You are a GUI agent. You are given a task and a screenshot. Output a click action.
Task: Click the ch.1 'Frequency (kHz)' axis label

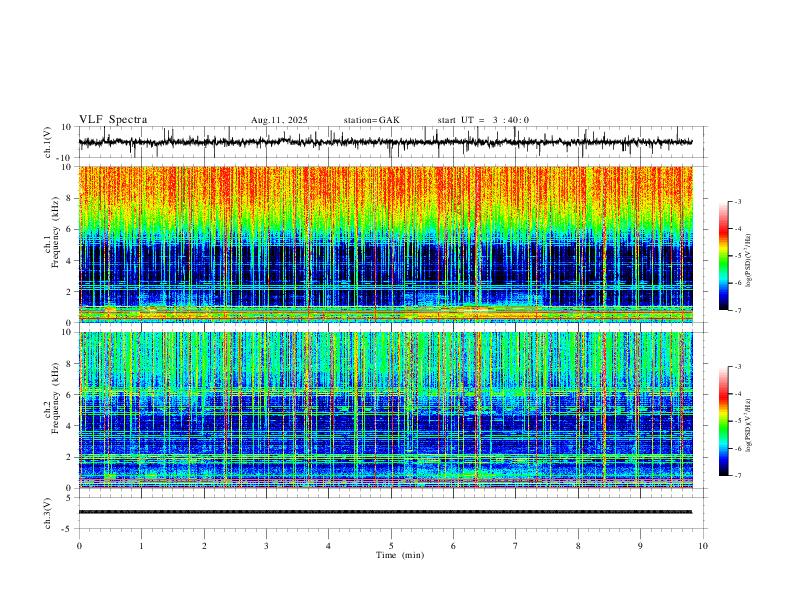(x=55, y=232)
